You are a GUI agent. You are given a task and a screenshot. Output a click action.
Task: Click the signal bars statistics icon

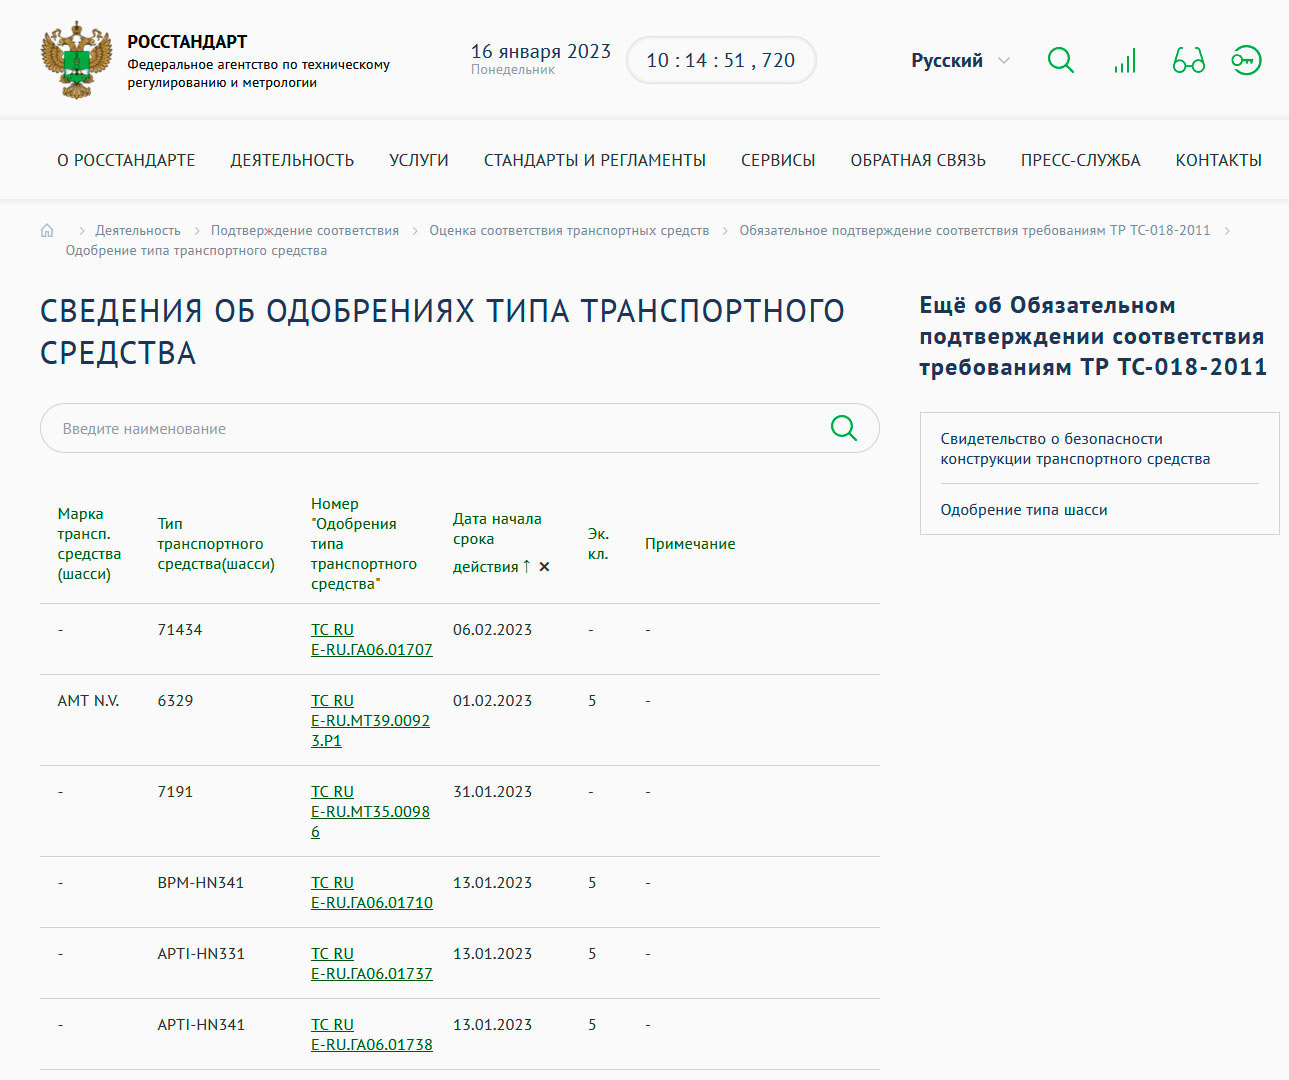[1125, 61]
